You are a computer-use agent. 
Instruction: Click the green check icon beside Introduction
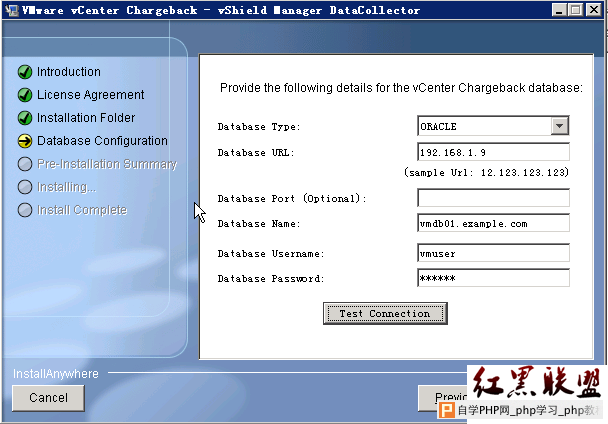coord(25,72)
